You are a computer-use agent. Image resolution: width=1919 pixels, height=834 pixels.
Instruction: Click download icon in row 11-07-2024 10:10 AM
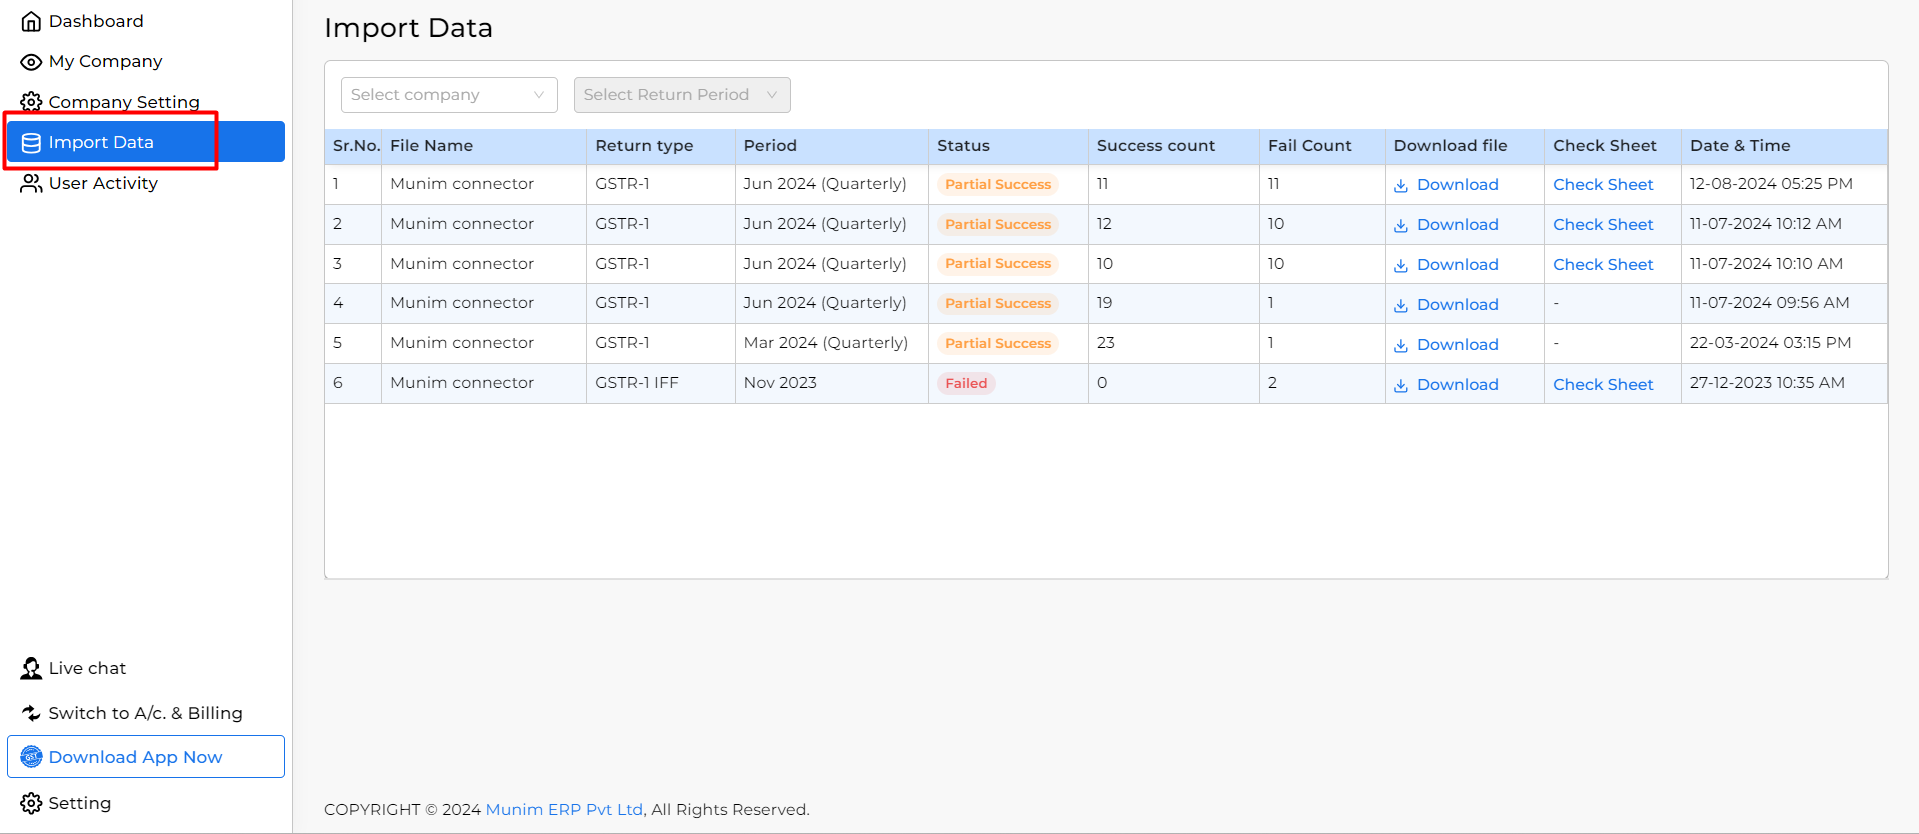point(1401,265)
